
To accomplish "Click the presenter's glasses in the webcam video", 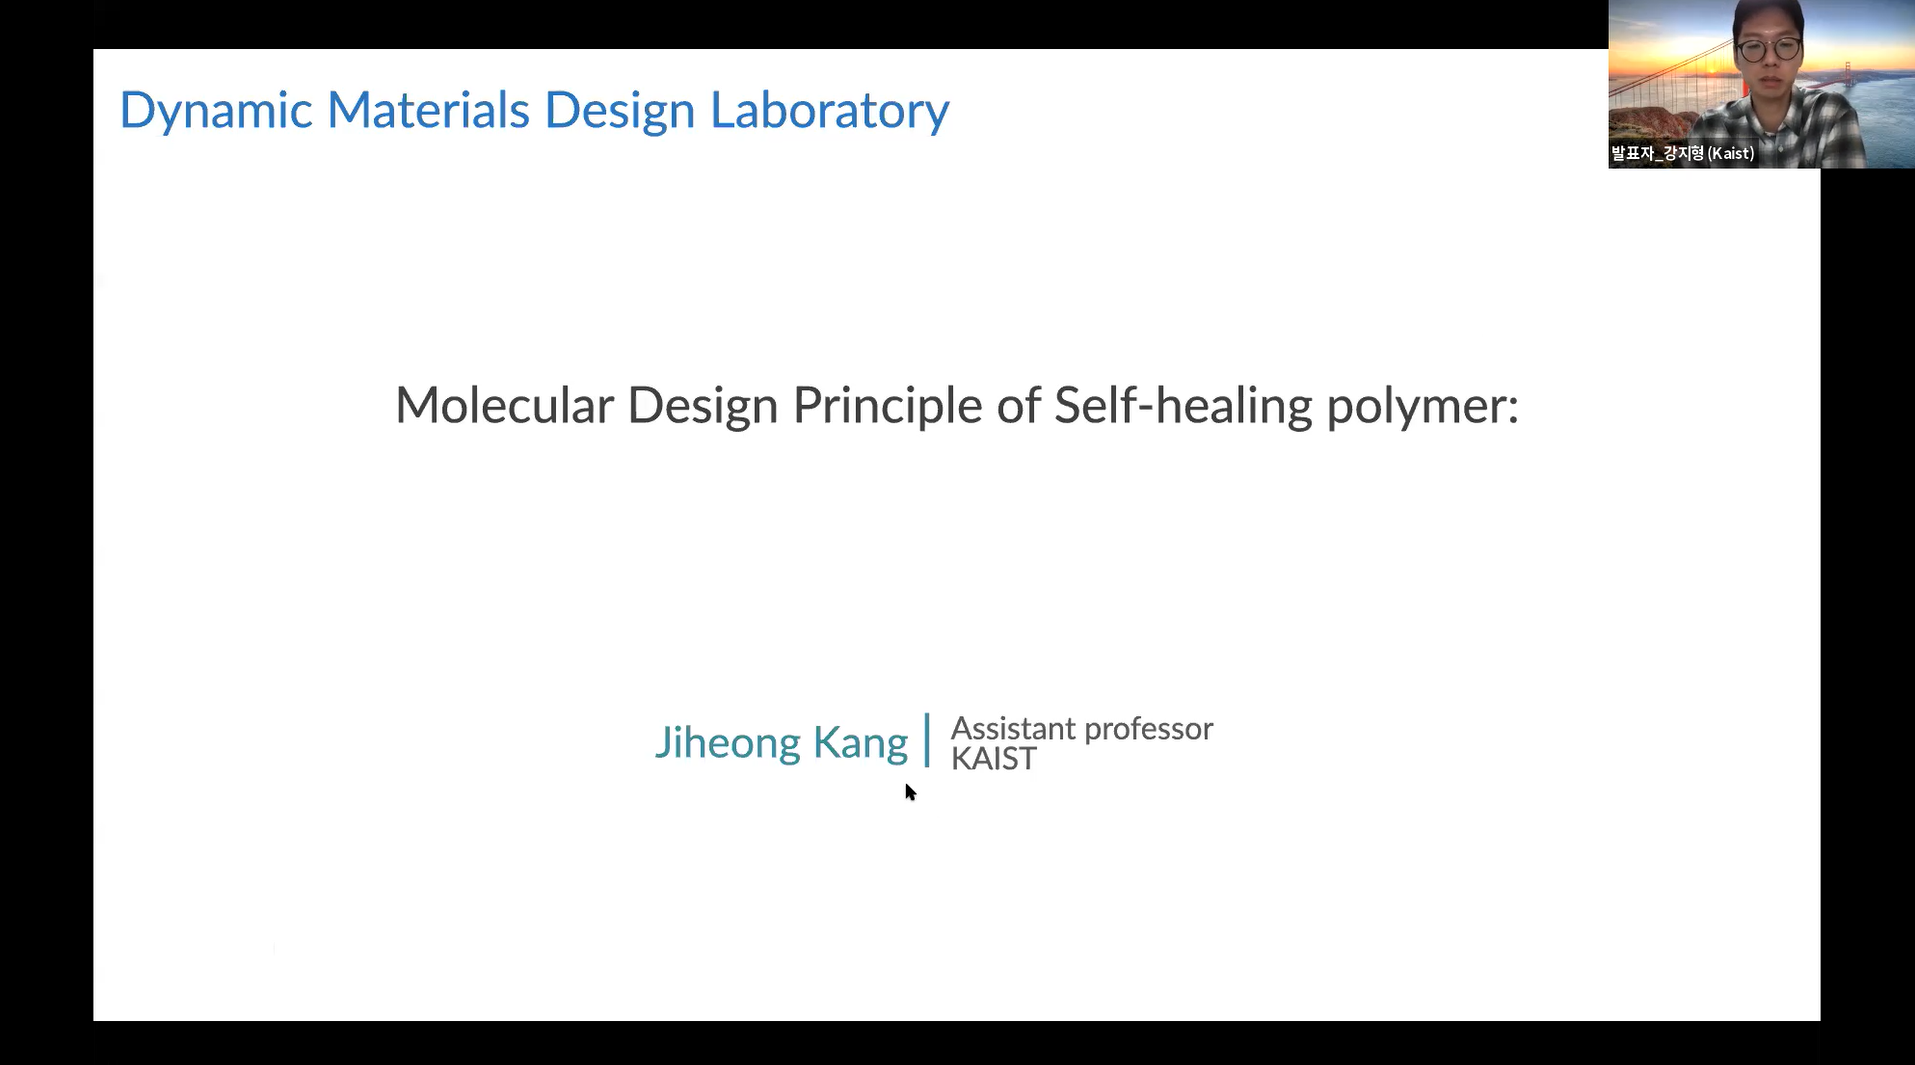I will point(1769,48).
